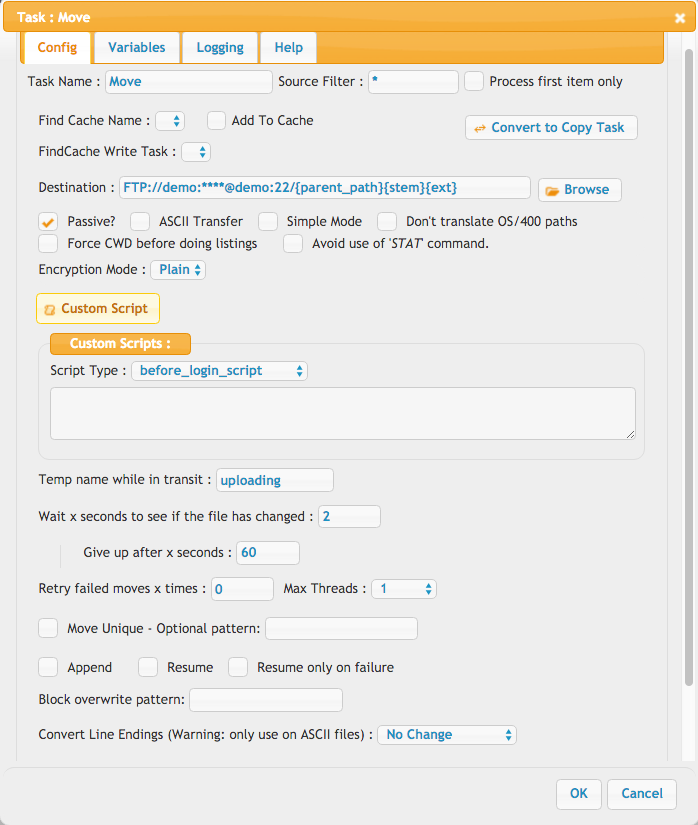The width and height of the screenshot is (698, 825).
Task: Open the Max Threads dropdown
Action: [404, 589]
